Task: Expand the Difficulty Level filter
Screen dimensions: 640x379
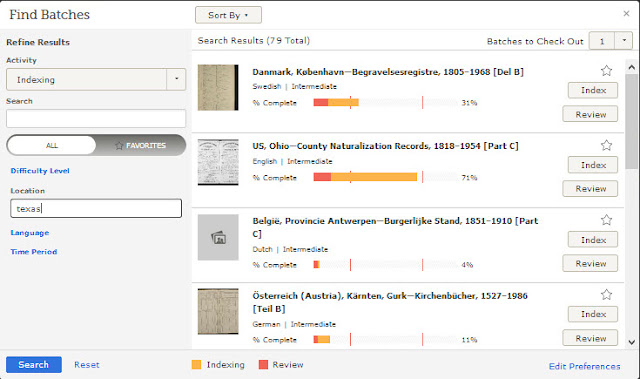Action: pyautogui.click(x=40, y=171)
